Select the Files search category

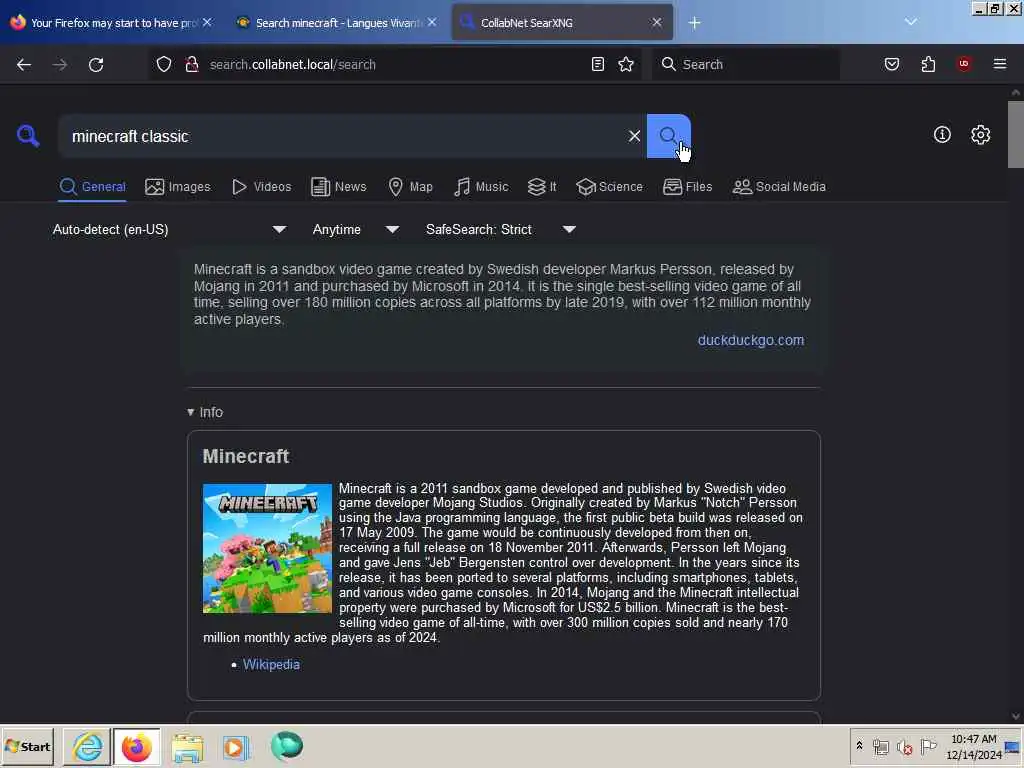coord(687,187)
